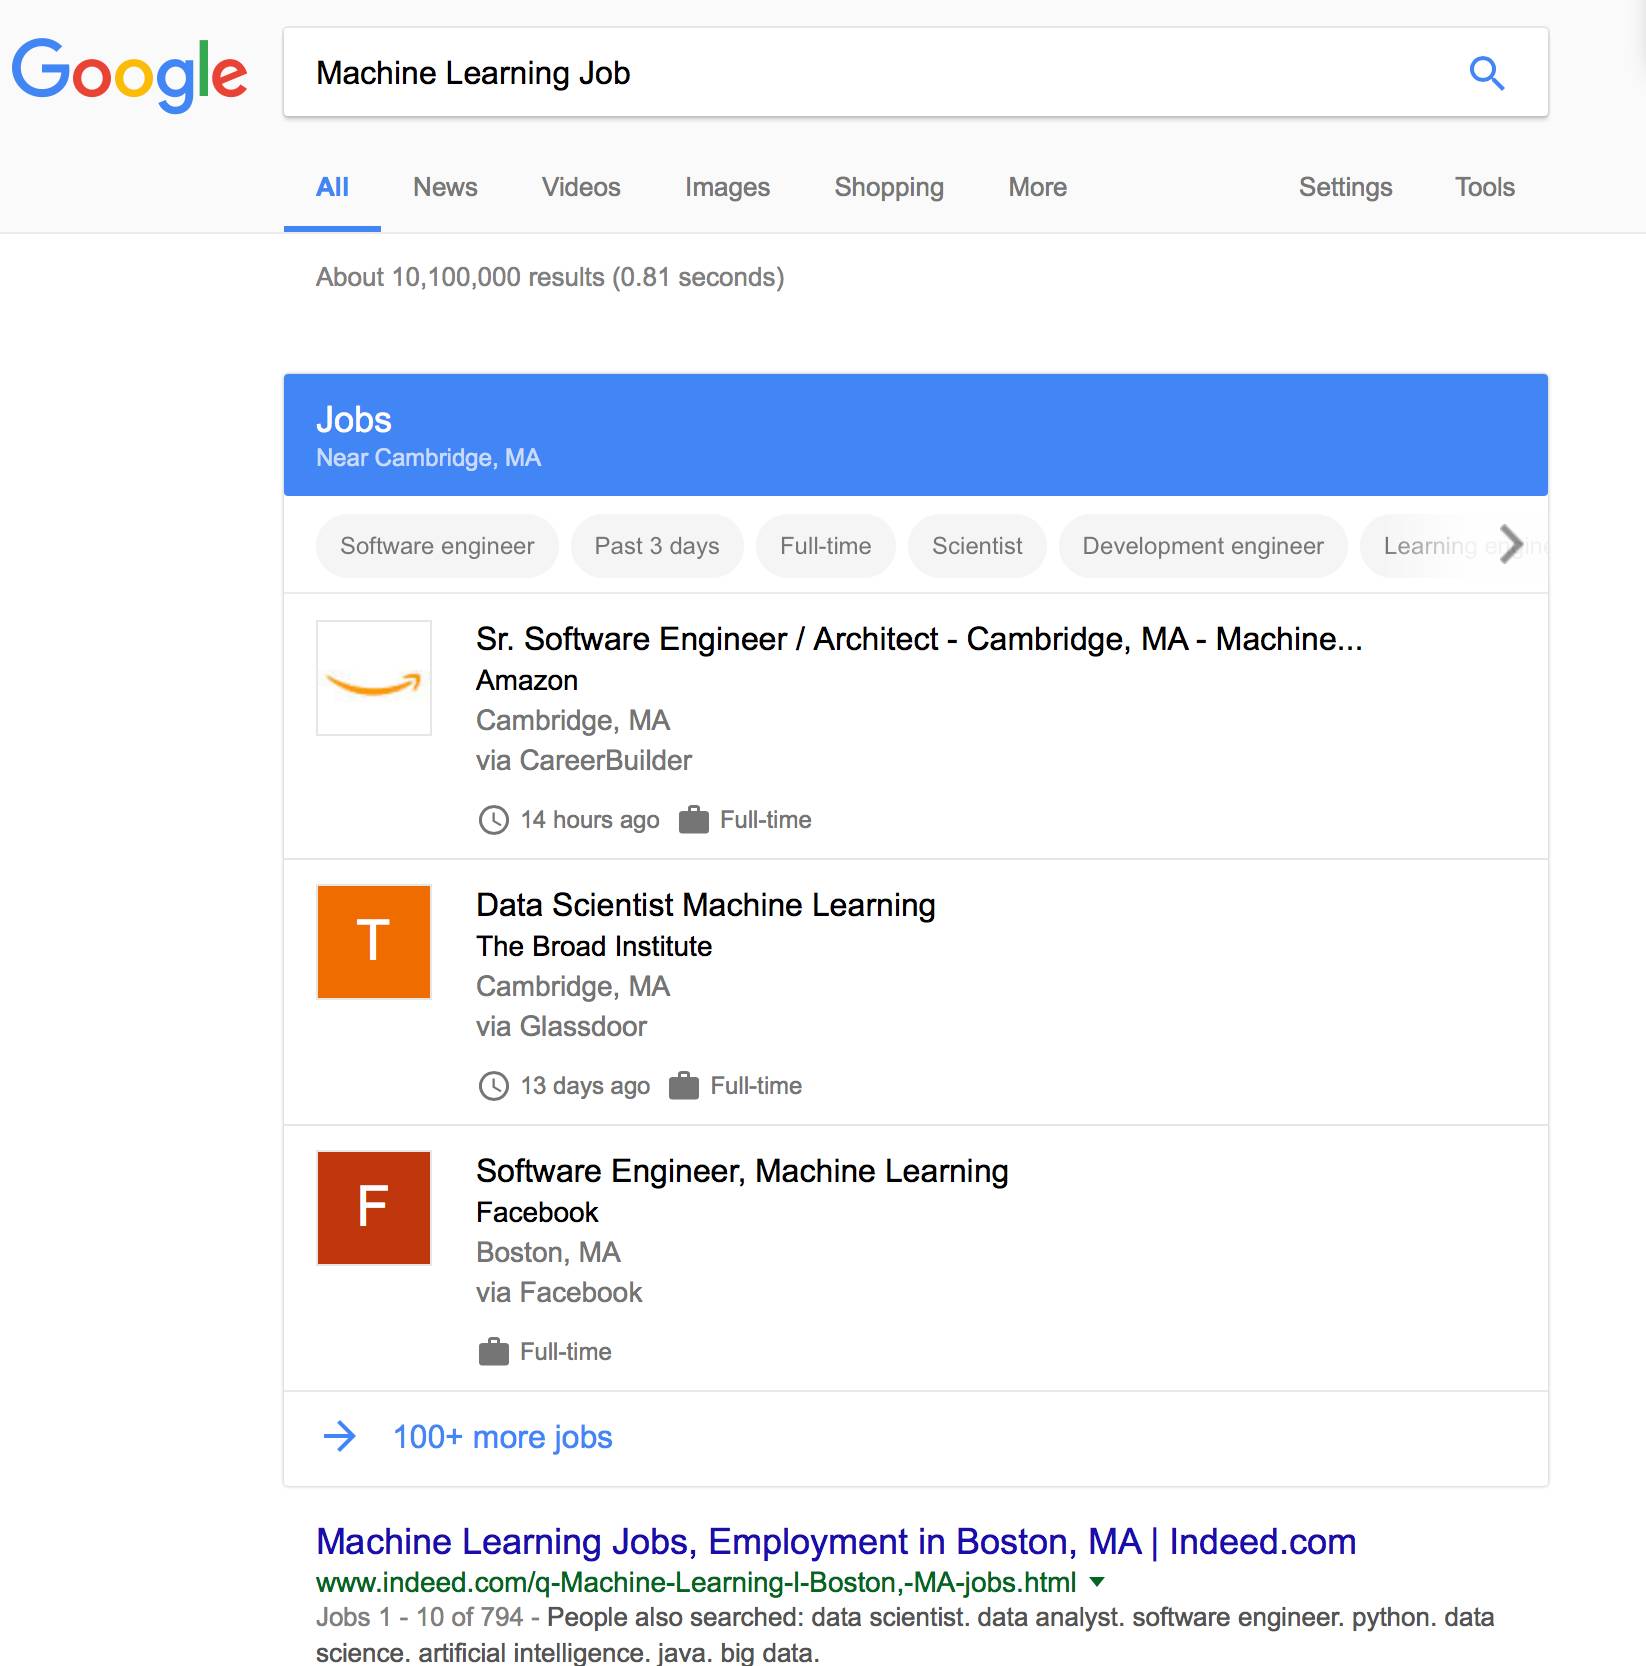Open the Data Scientist Machine Learning listing
Viewport: 1646px width, 1666px height.
tap(705, 905)
